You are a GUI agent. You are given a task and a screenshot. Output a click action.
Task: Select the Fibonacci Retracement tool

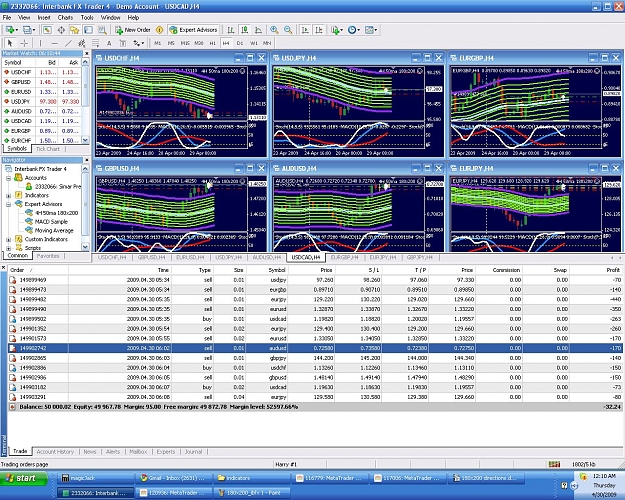pyautogui.click(x=95, y=43)
